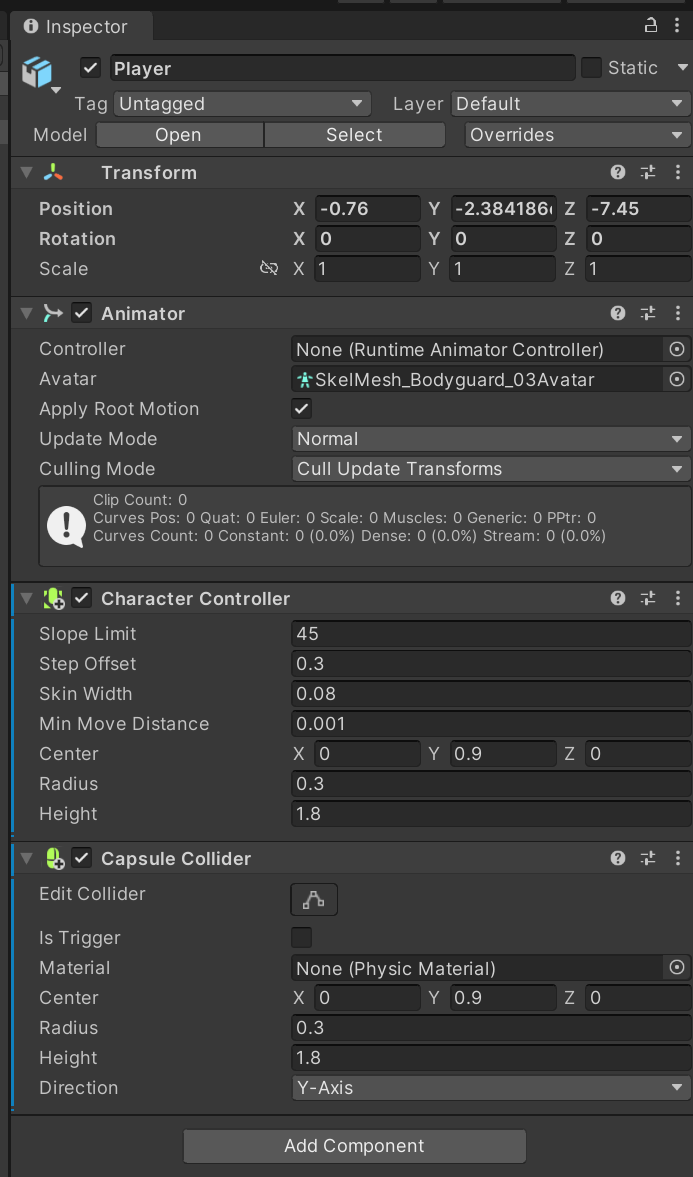
Task: Click the Add Component button
Action: pyautogui.click(x=354, y=1146)
